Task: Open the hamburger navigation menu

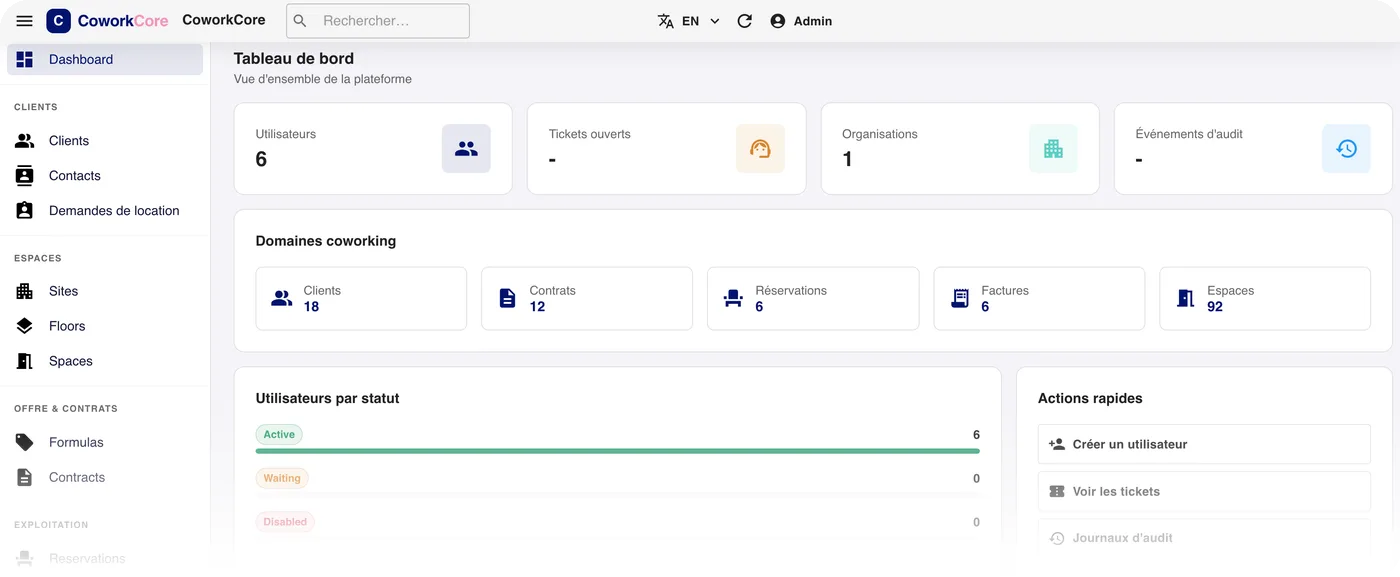Action: (25, 21)
